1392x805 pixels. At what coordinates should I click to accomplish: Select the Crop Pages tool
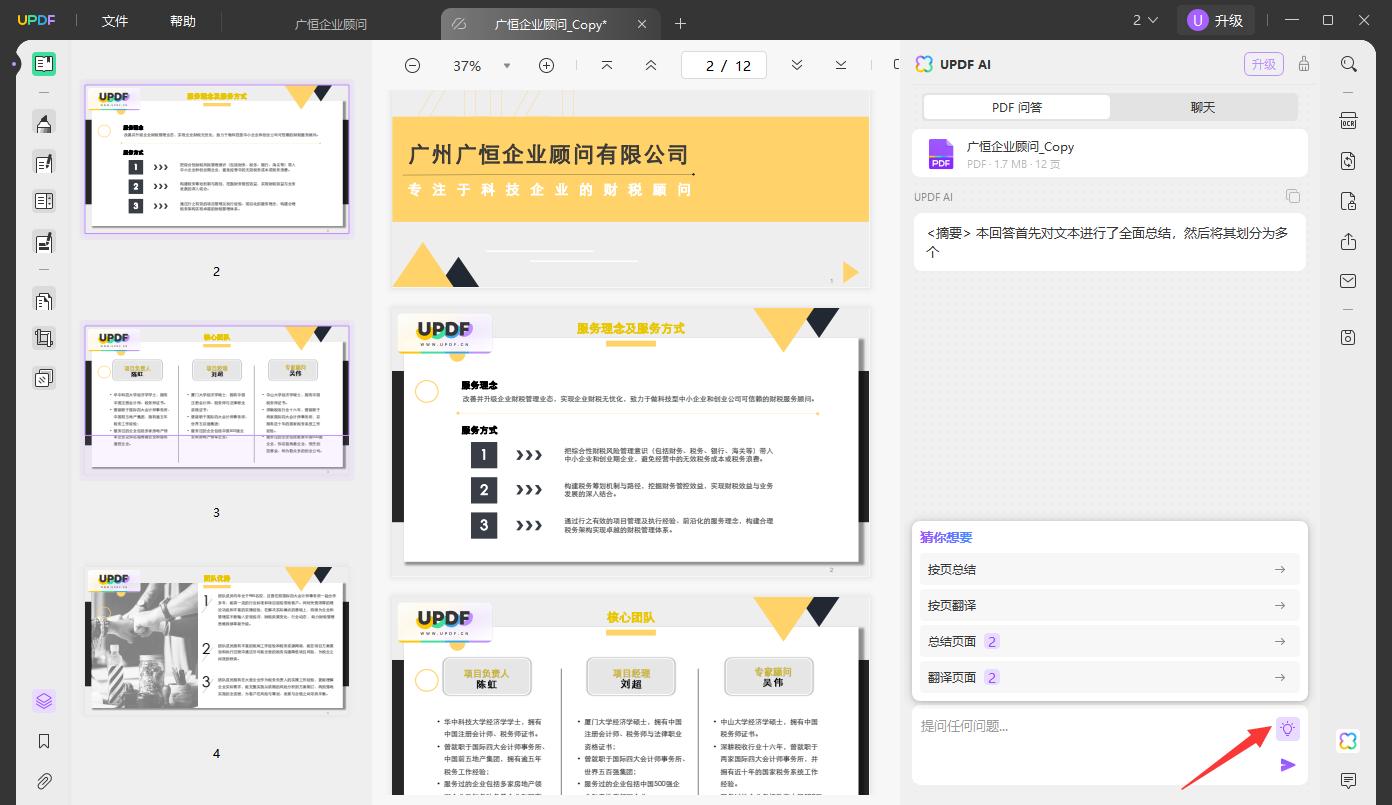coord(43,338)
